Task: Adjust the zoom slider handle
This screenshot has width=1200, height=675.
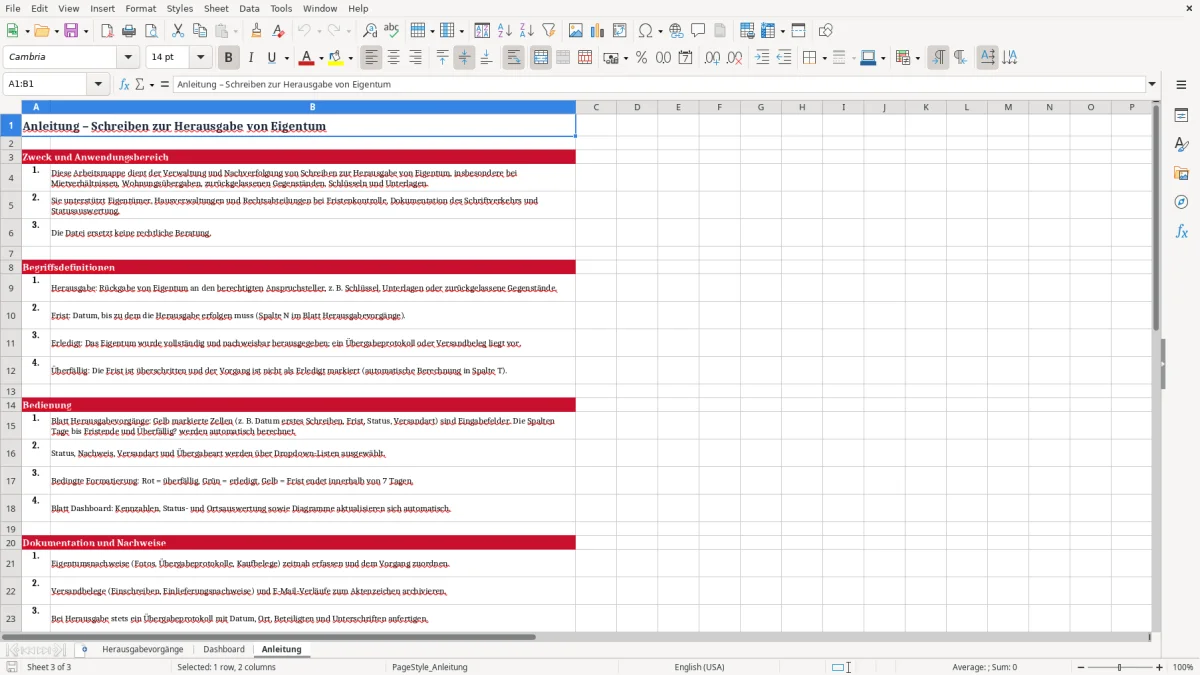Action: (x=1120, y=667)
